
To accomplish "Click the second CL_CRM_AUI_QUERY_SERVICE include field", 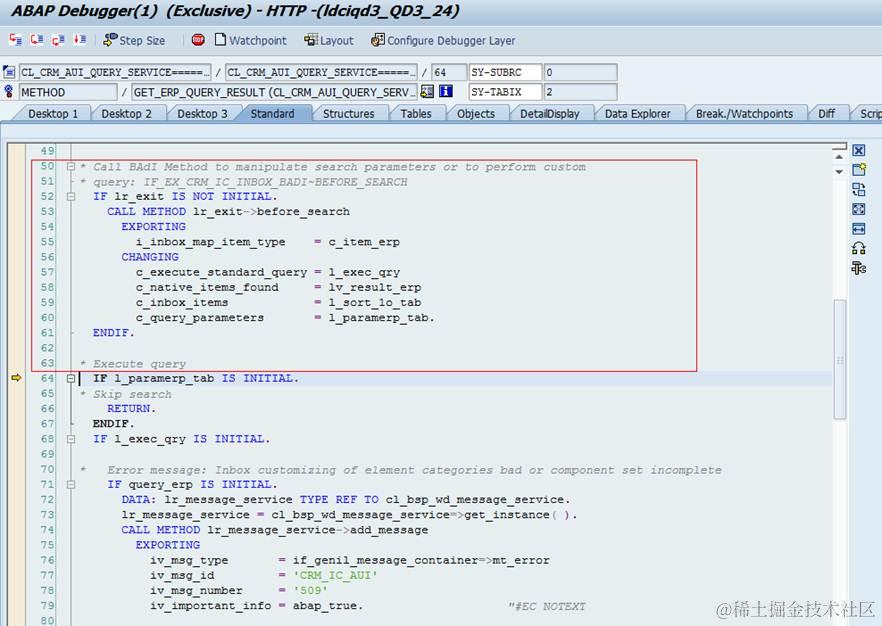I will point(321,72).
